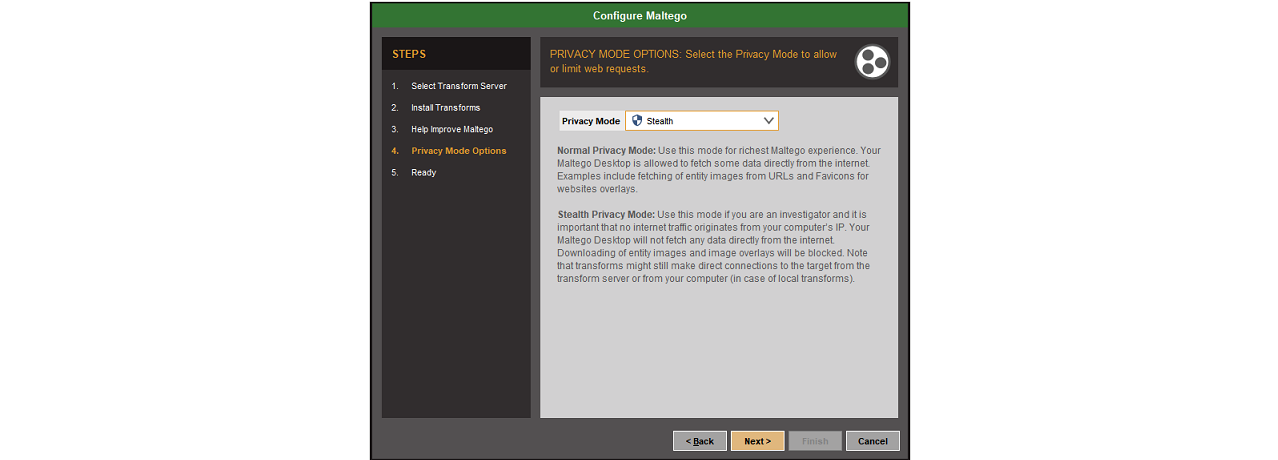Go to the Next step

pyautogui.click(x=757, y=441)
